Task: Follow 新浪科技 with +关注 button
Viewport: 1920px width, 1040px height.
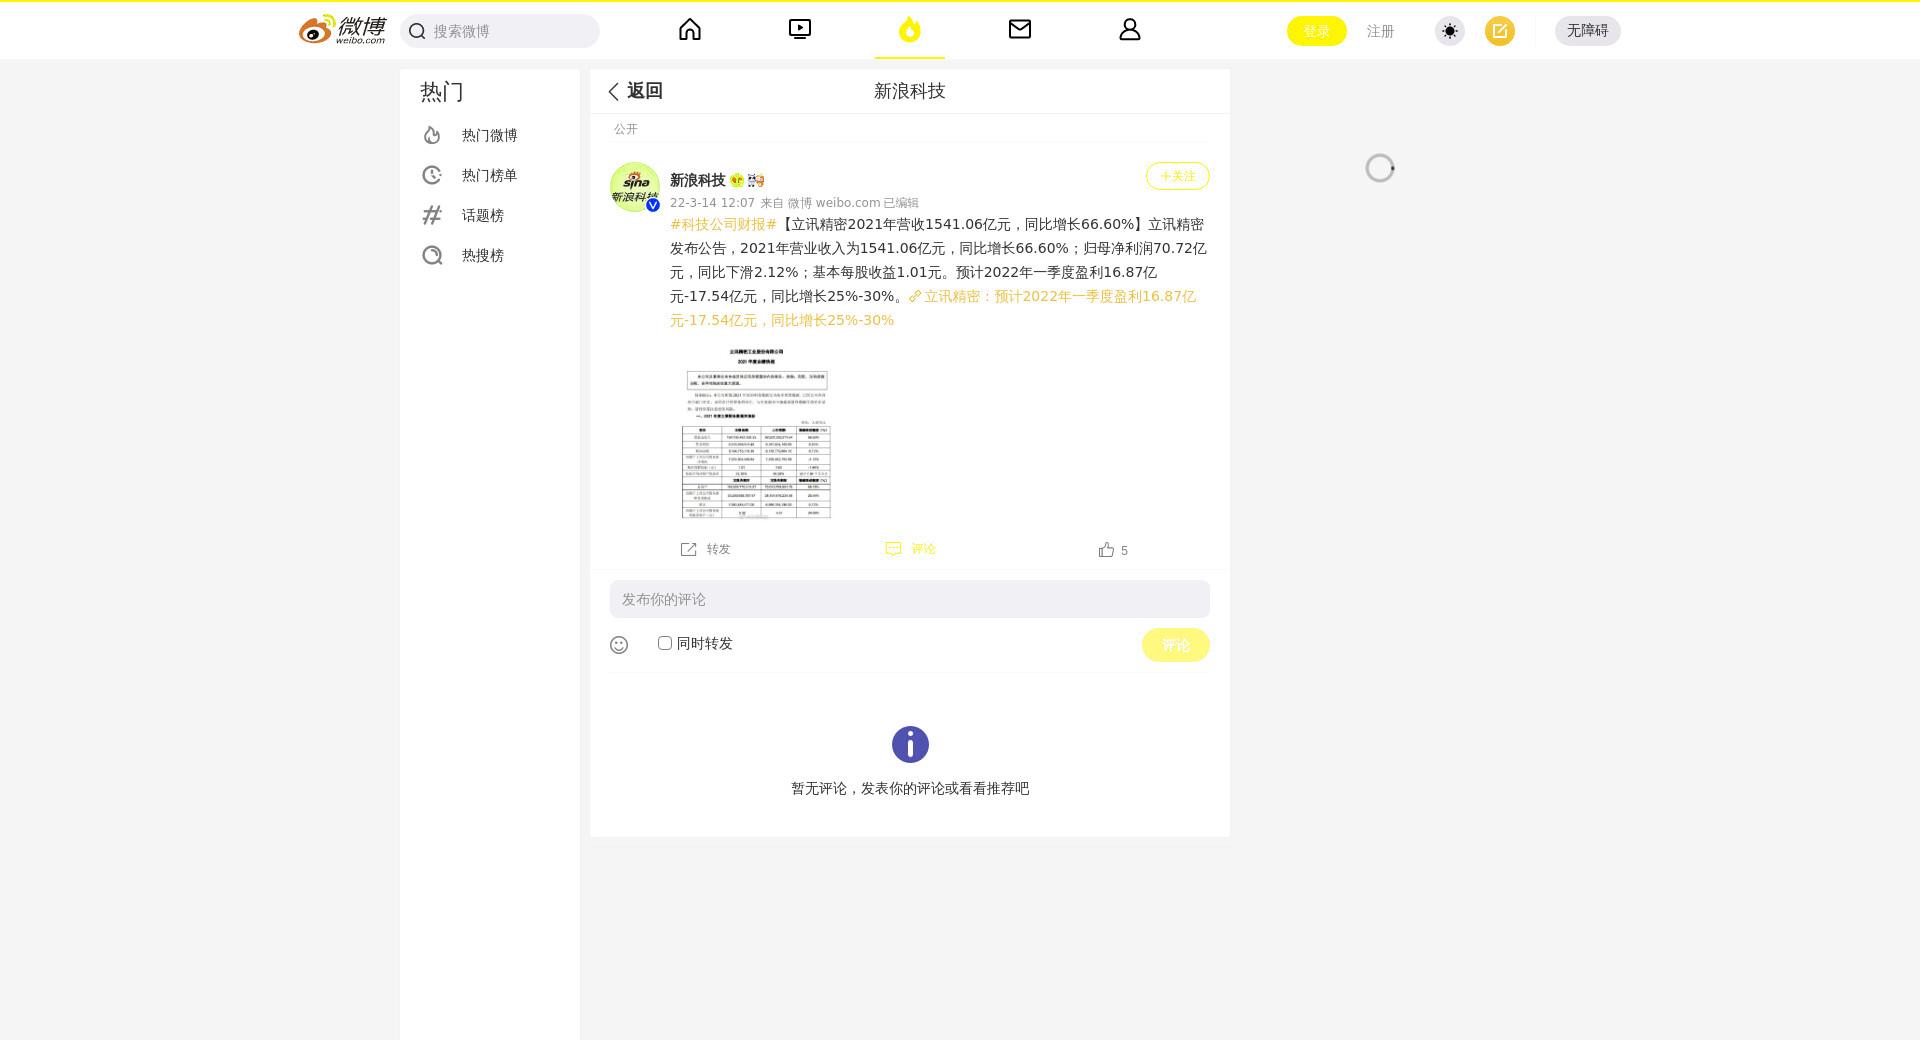Action: click(x=1177, y=176)
